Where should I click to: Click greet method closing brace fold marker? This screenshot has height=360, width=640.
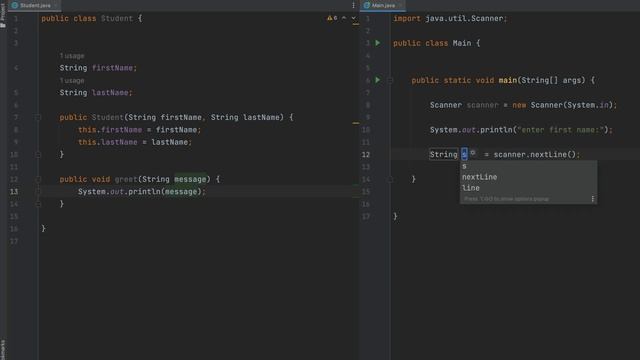(x=38, y=204)
